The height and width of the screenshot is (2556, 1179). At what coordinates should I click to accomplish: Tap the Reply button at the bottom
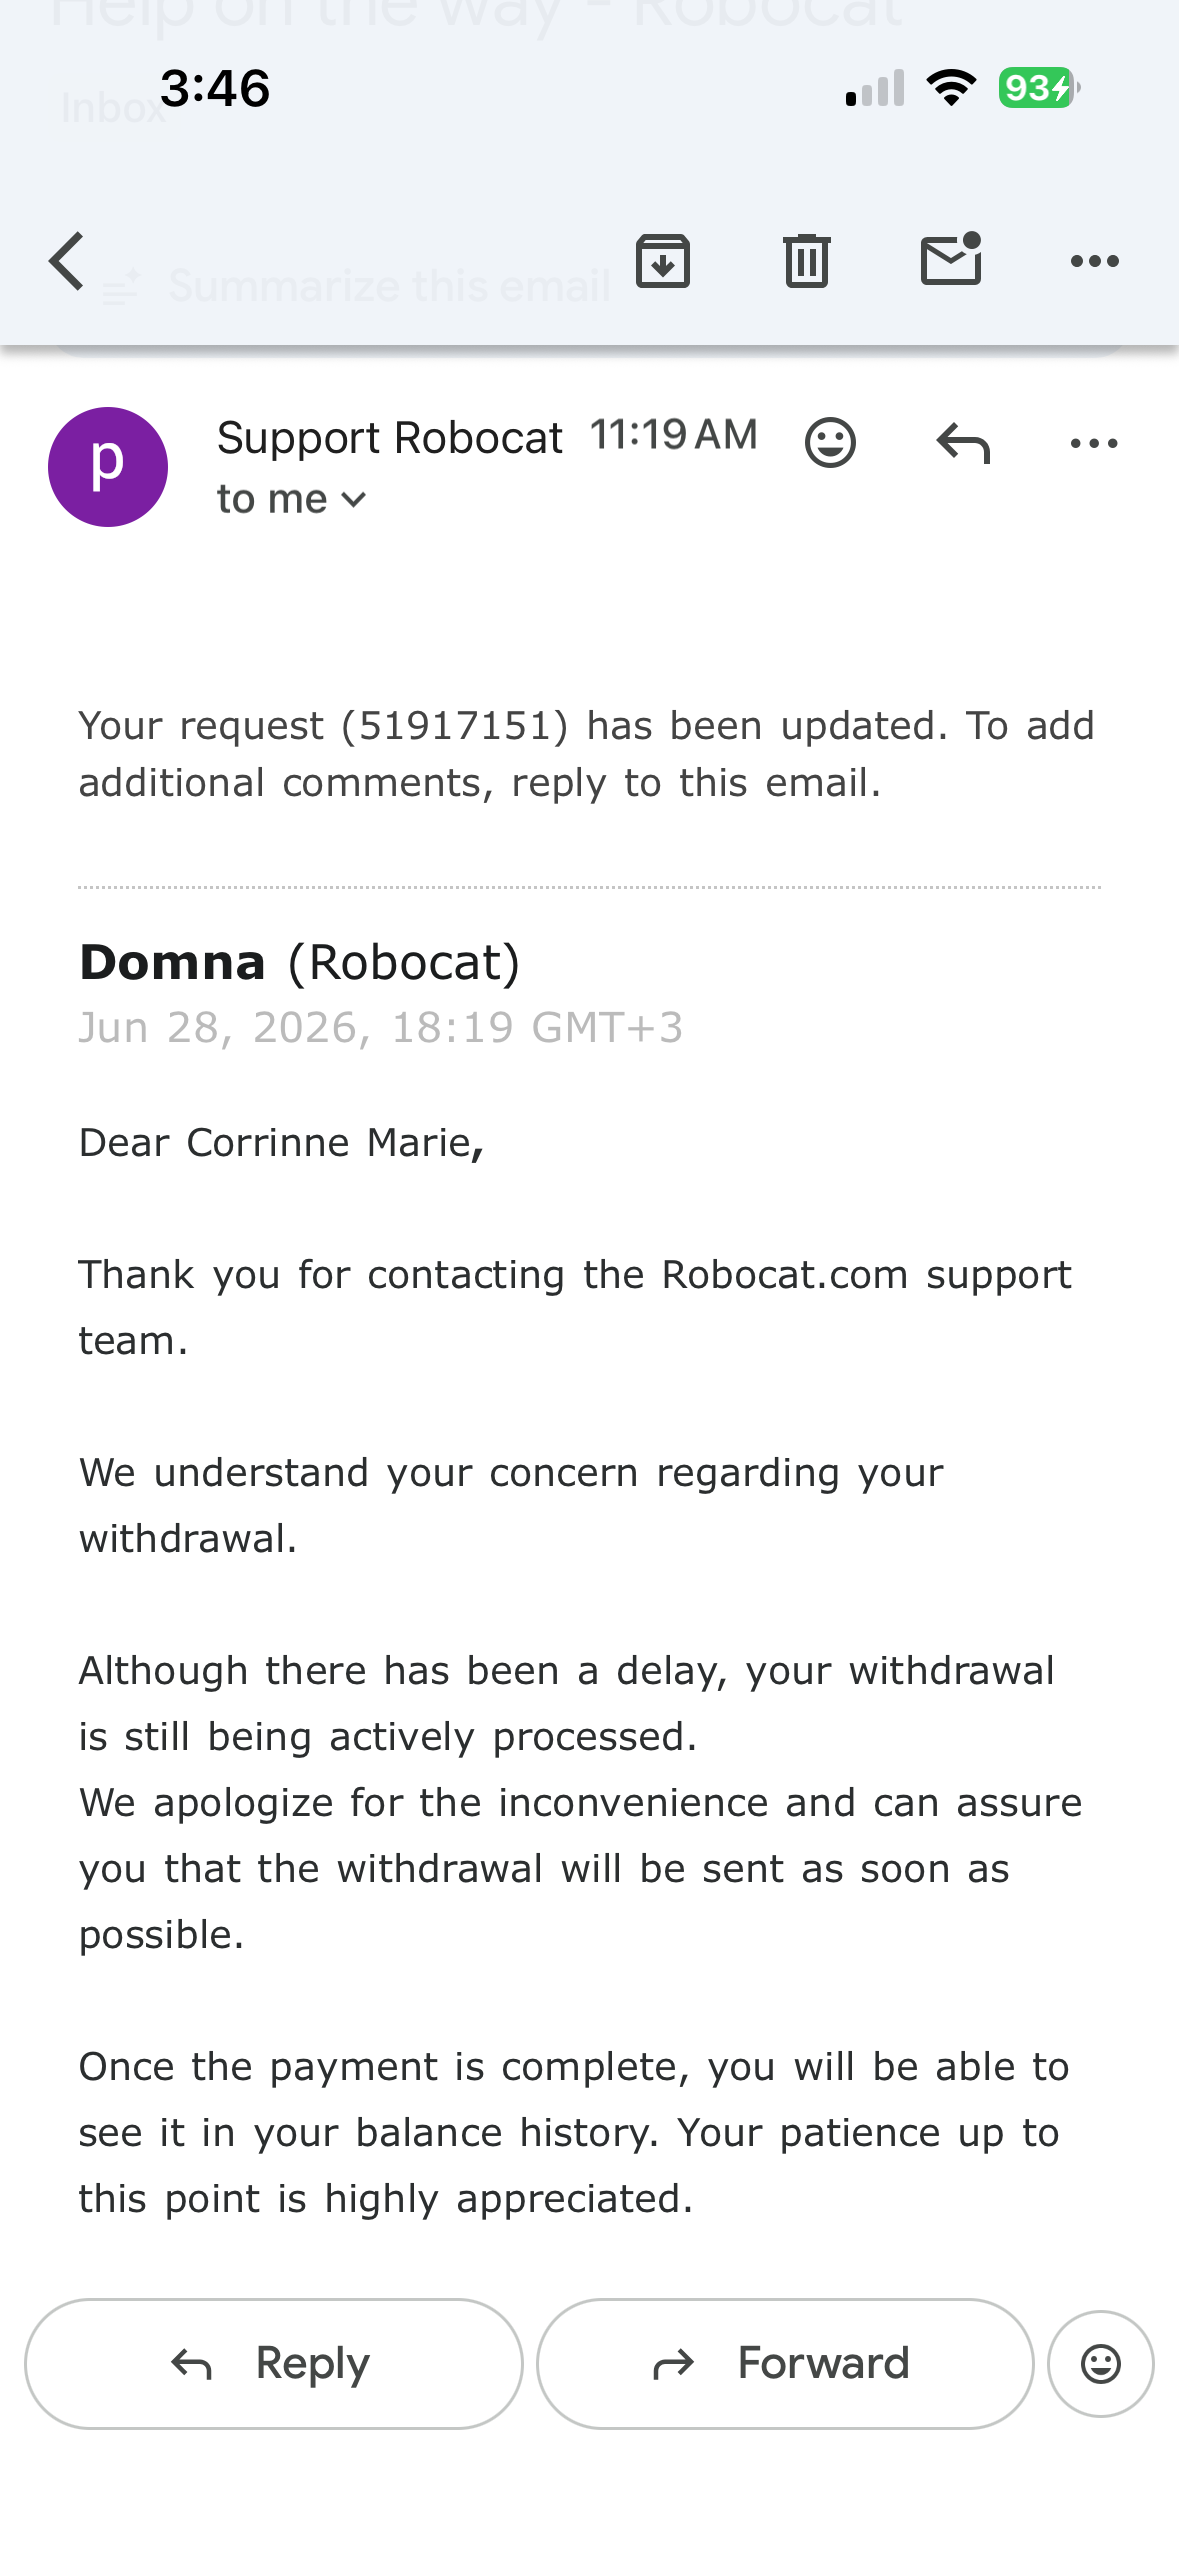274,2363
